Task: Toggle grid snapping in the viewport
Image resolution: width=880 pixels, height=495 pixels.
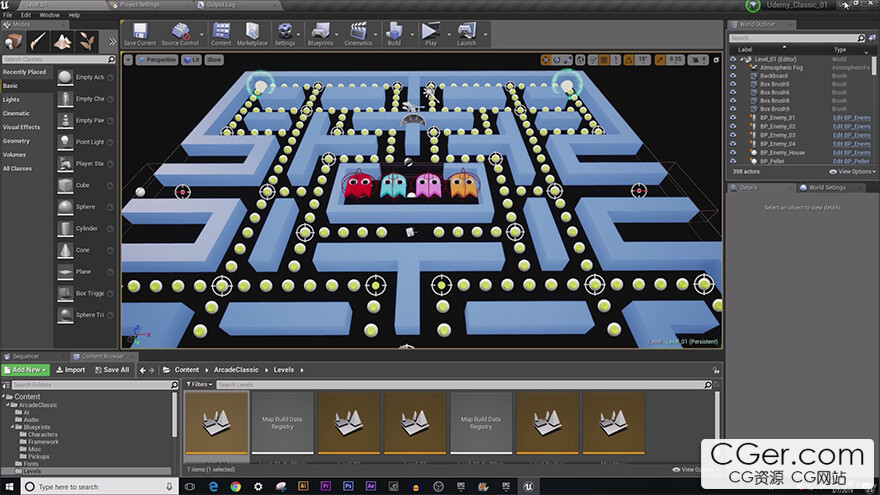Action: click(x=604, y=59)
